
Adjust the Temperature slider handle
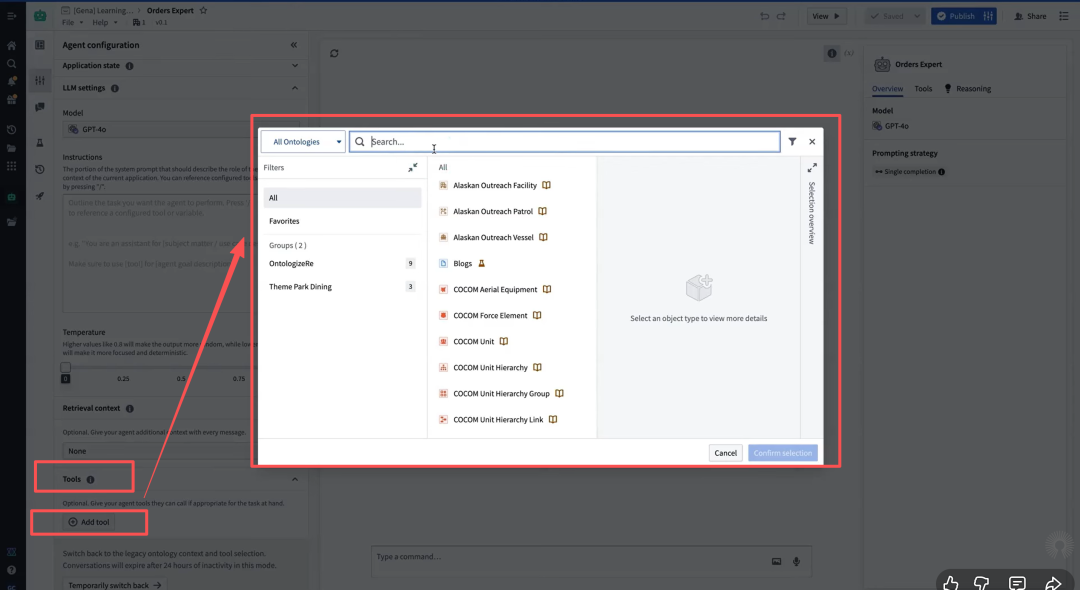click(65, 368)
